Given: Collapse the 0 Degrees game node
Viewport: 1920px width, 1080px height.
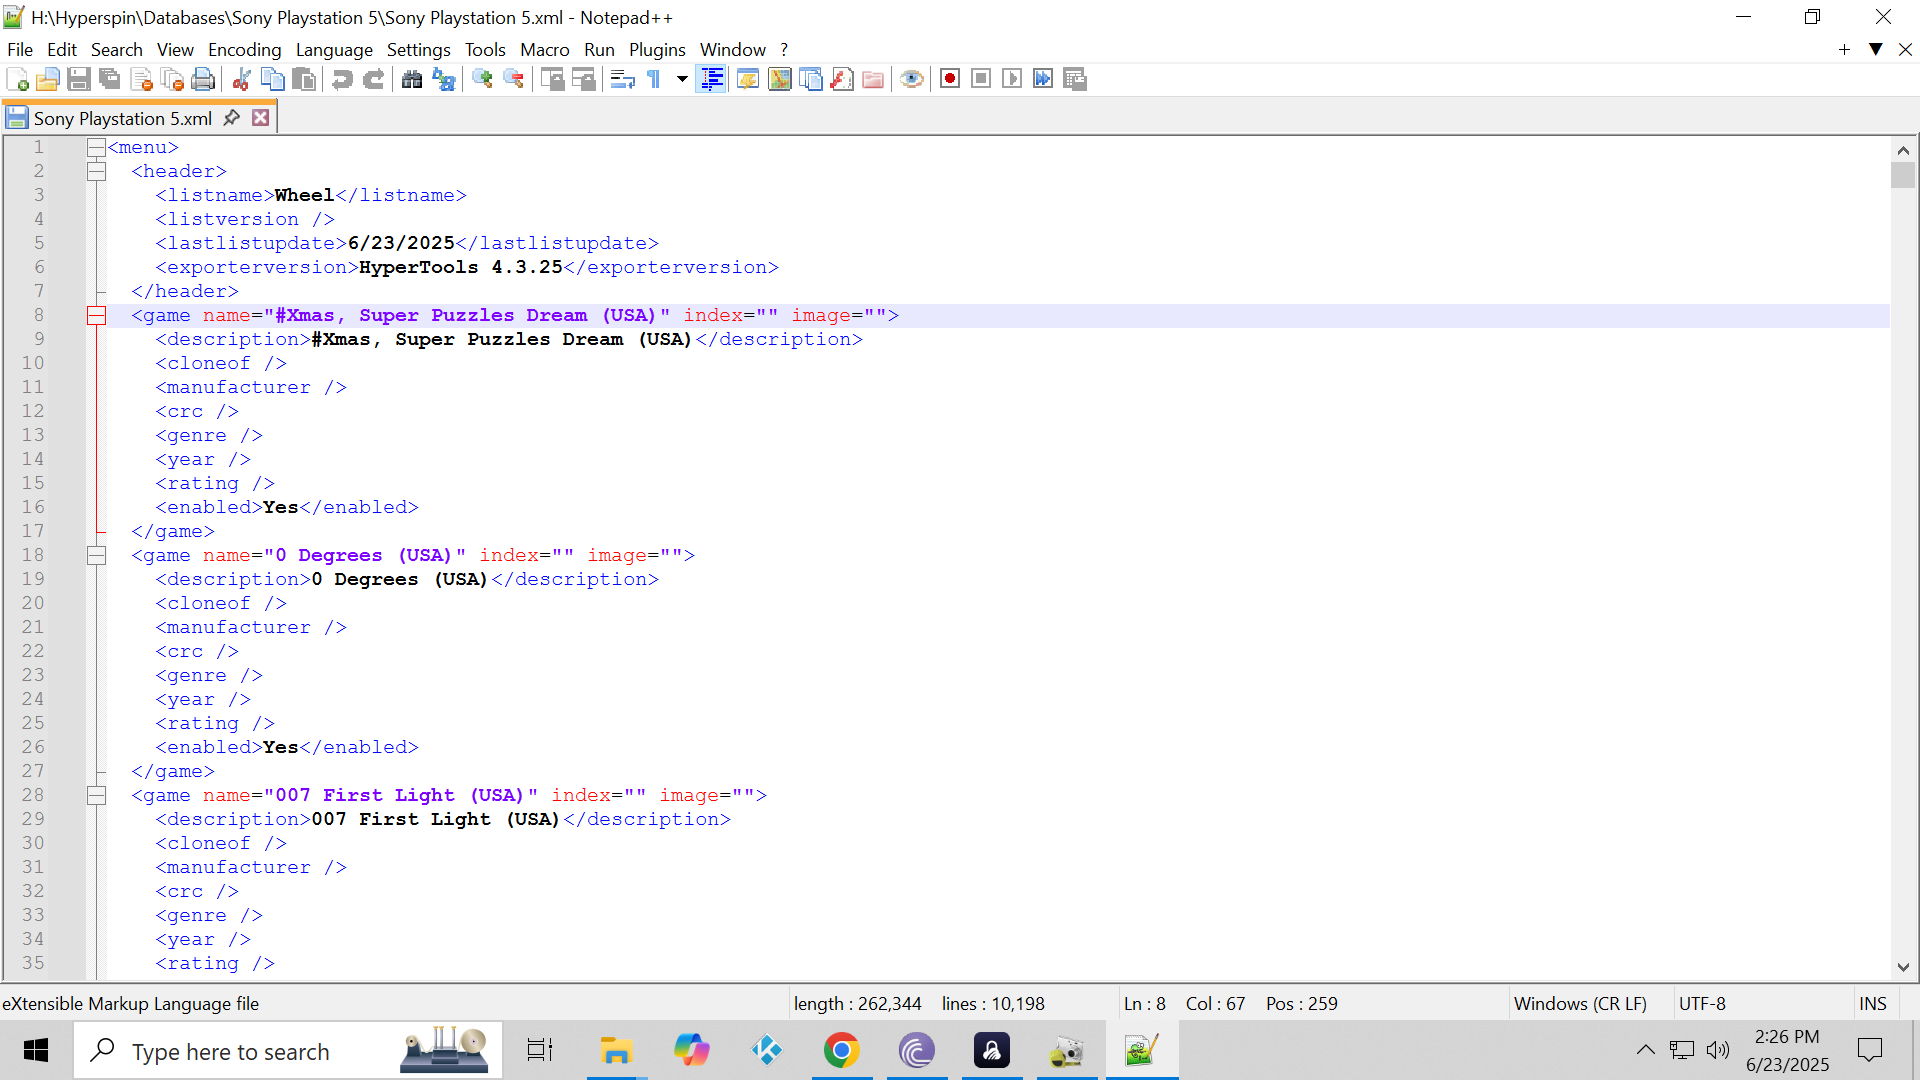Looking at the screenshot, I should click(96, 556).
